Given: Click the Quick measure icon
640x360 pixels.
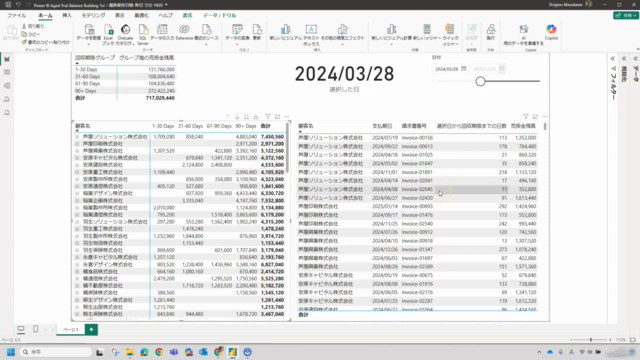Looking at the screenshot, I should click(x=450, y=30).
